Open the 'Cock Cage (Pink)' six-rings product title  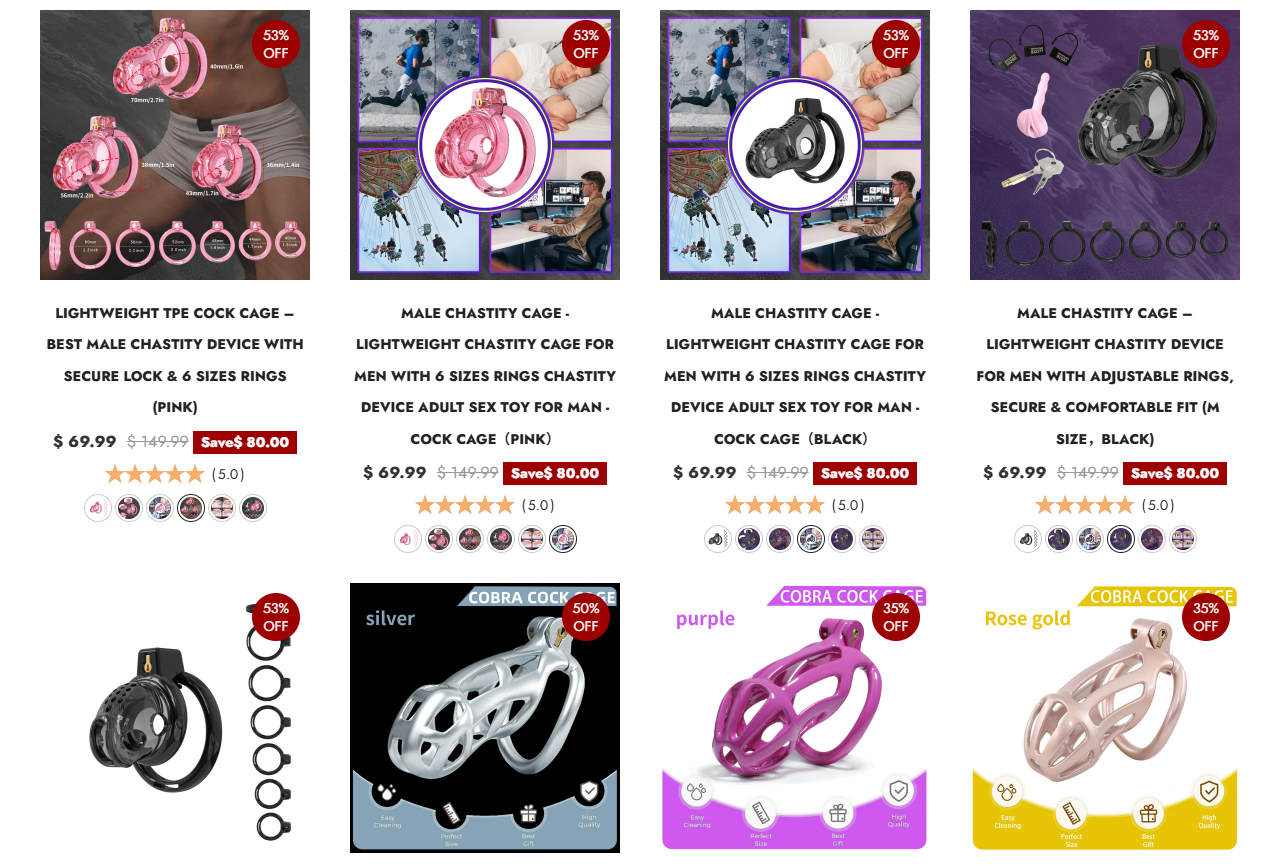(x=485, y=376)
